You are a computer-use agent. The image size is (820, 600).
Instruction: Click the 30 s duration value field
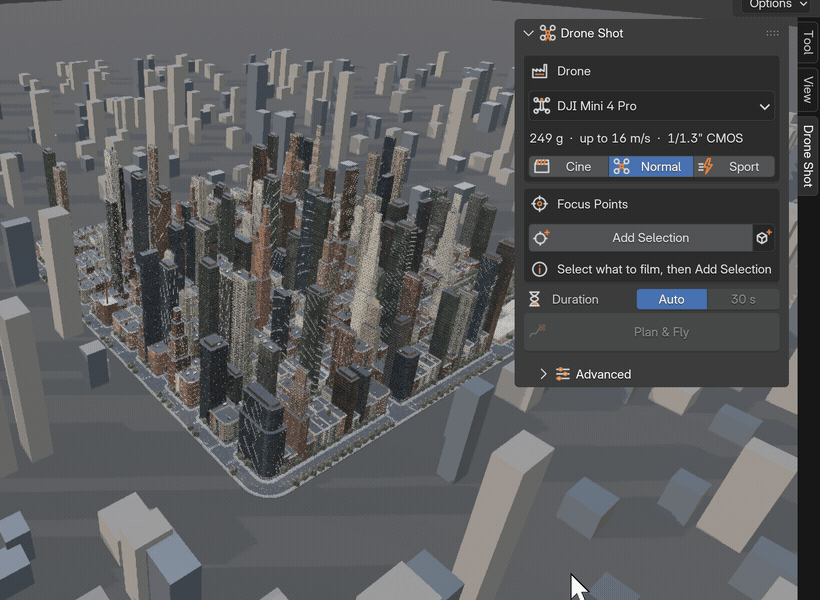743,299
